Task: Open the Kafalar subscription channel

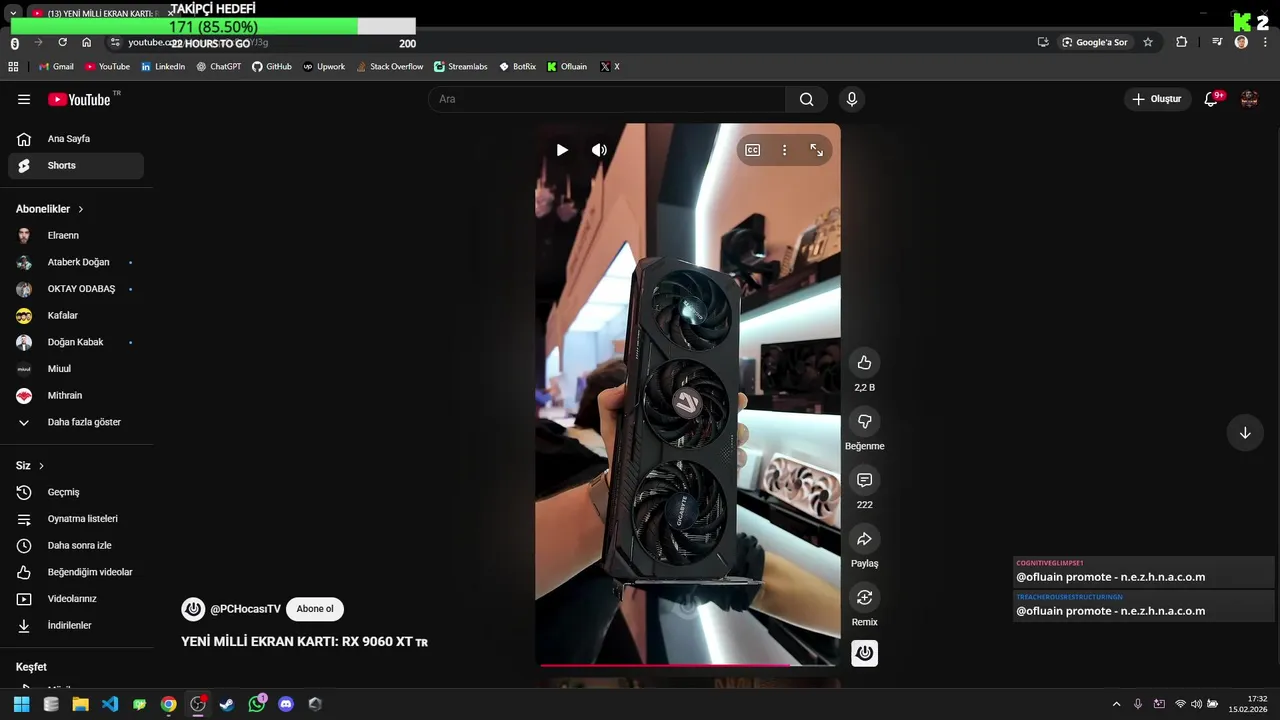Action: click(x=76, y=316)
